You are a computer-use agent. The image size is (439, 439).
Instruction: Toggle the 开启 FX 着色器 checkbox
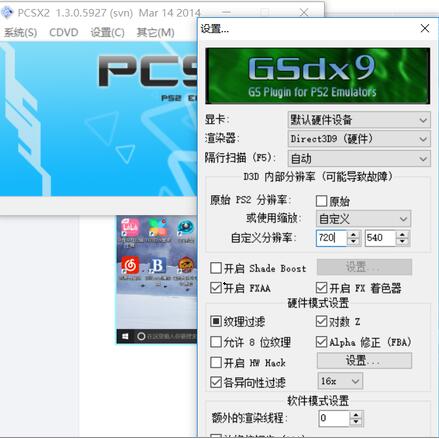pyautogui.click(x=321, y=288)
